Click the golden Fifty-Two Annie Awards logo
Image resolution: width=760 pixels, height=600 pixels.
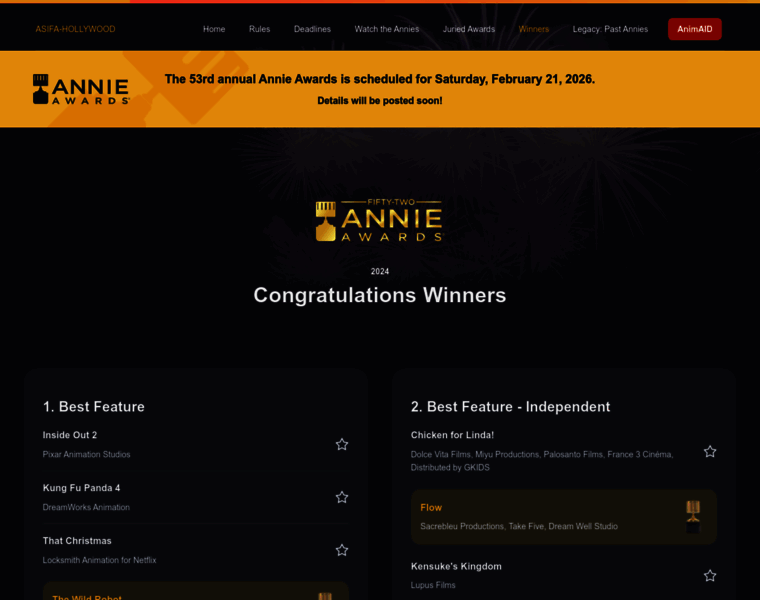point(380,221)
